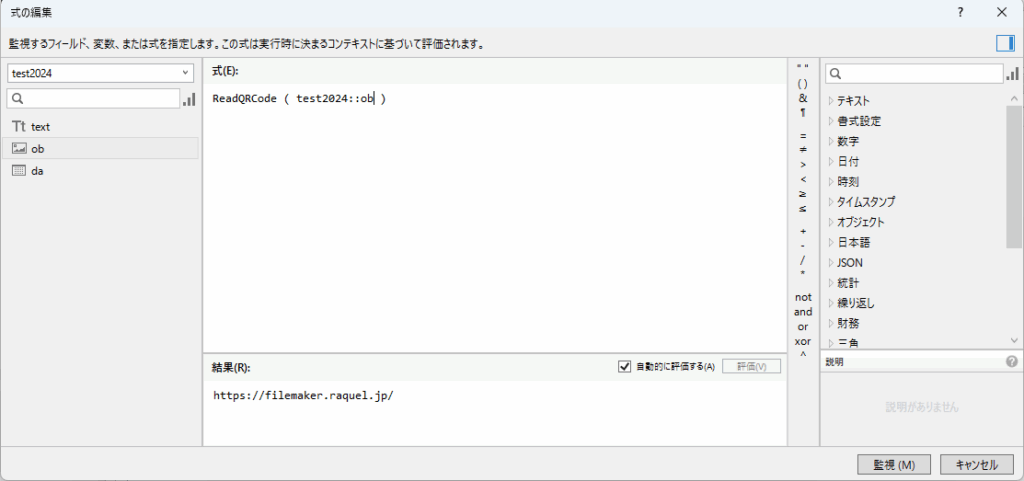Image resolution: width=1024 pixels, height=481 pixels.
Task: Expand the タイムスタンプ function category
Action: [x=831, y=202]
